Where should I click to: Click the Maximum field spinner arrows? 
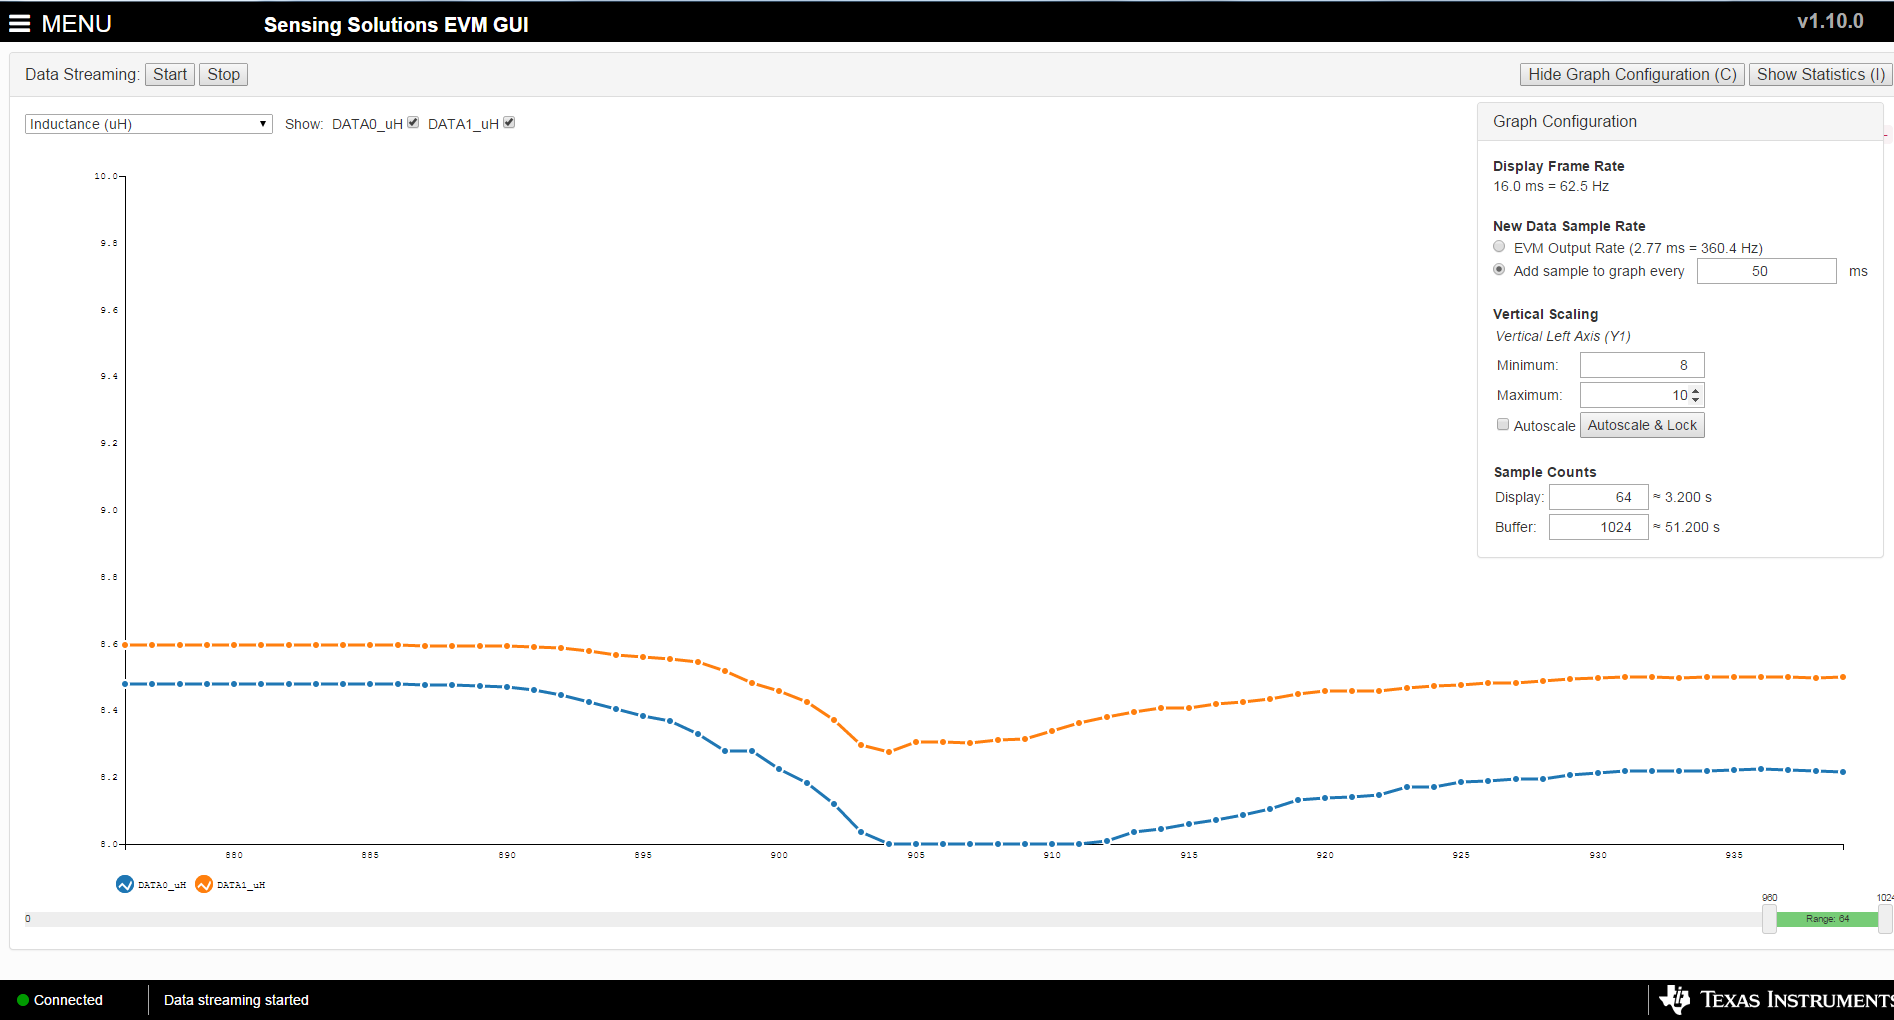point(1695,395)
